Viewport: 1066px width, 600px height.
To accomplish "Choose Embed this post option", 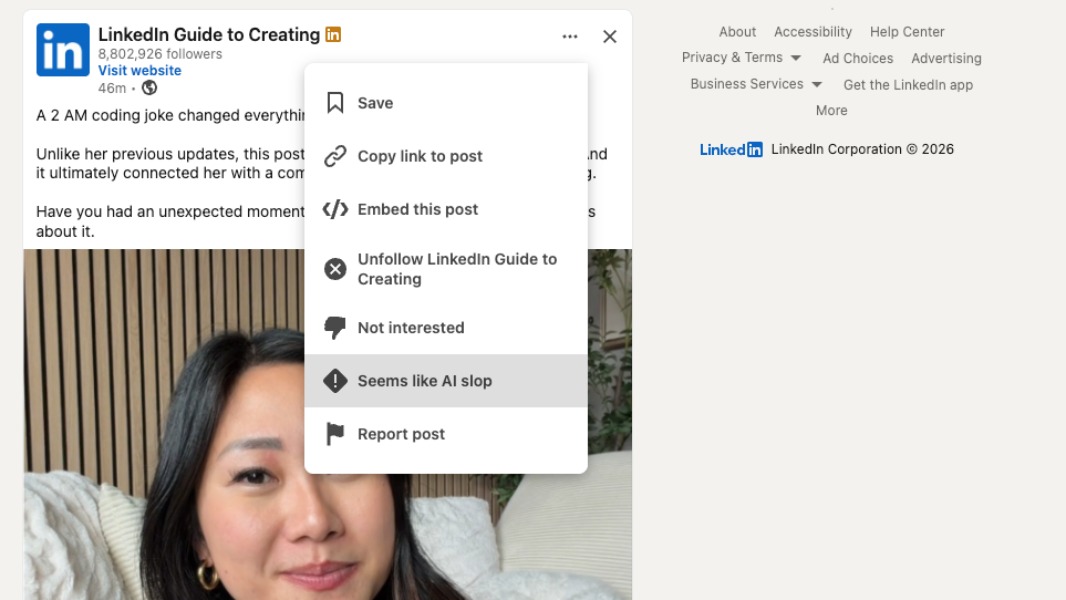I will 446,209.
